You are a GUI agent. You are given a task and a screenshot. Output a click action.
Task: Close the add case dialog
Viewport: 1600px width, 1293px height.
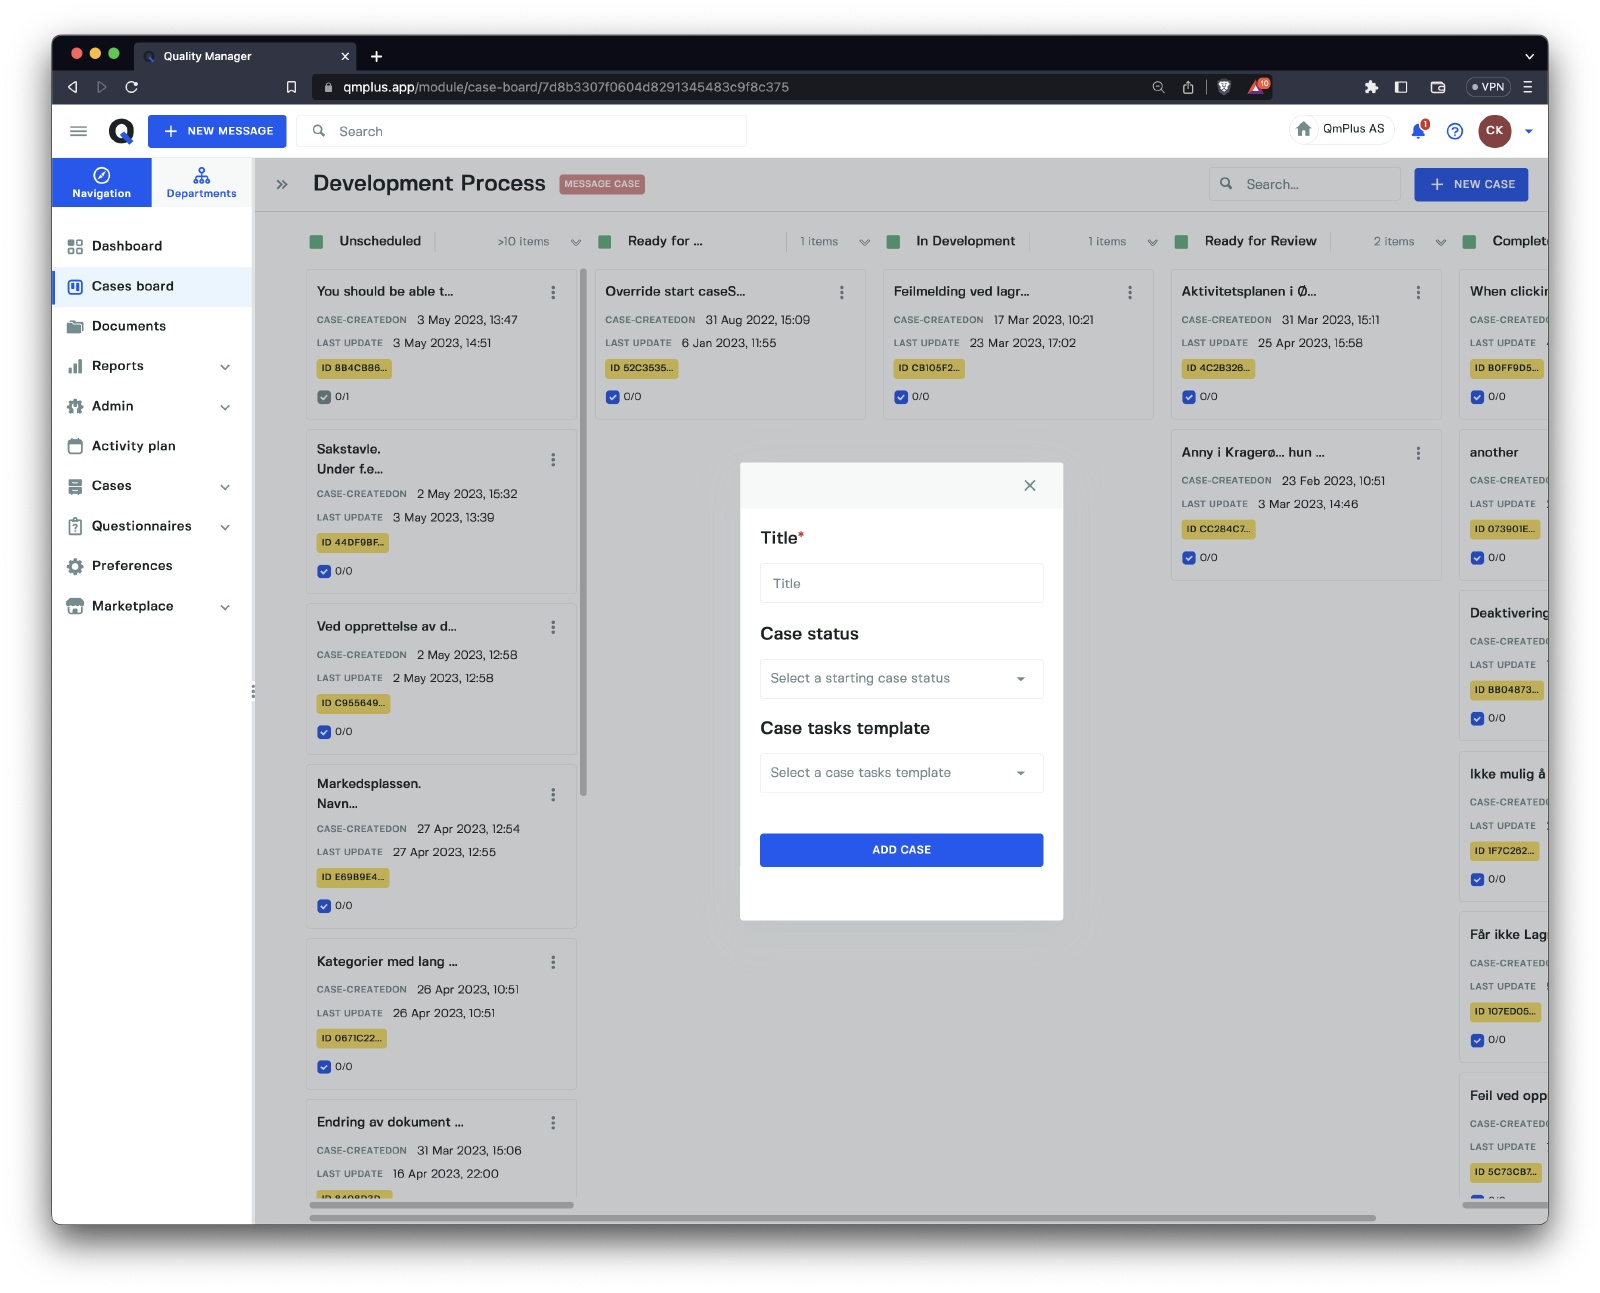pos(1029,486)
